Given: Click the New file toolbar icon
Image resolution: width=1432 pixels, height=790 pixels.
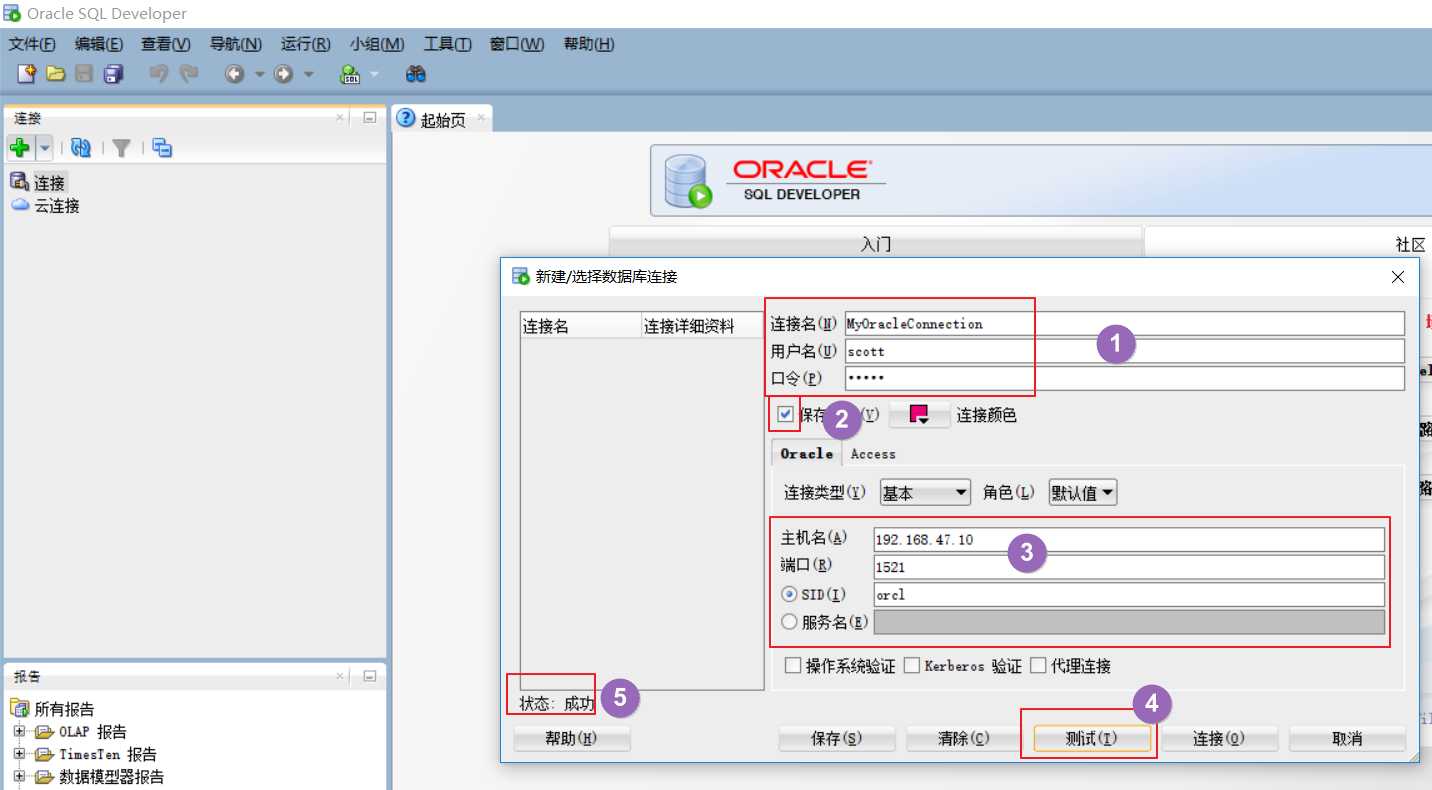Looking at the screenshot, I should pyautogui.click(x=26, y=73).
